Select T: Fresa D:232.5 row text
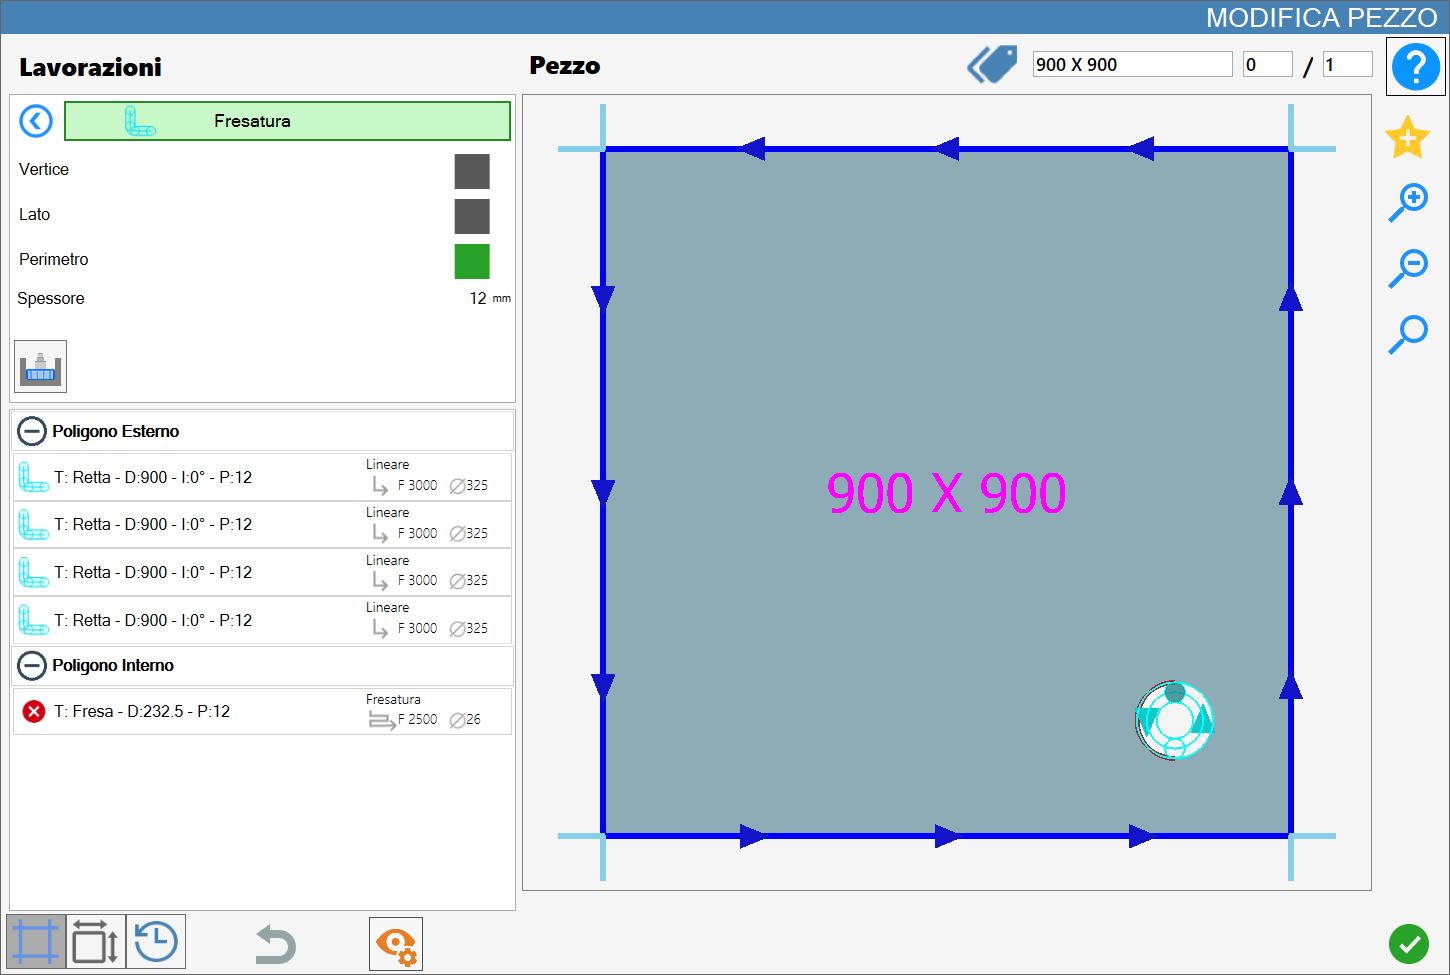 point(142,711)
